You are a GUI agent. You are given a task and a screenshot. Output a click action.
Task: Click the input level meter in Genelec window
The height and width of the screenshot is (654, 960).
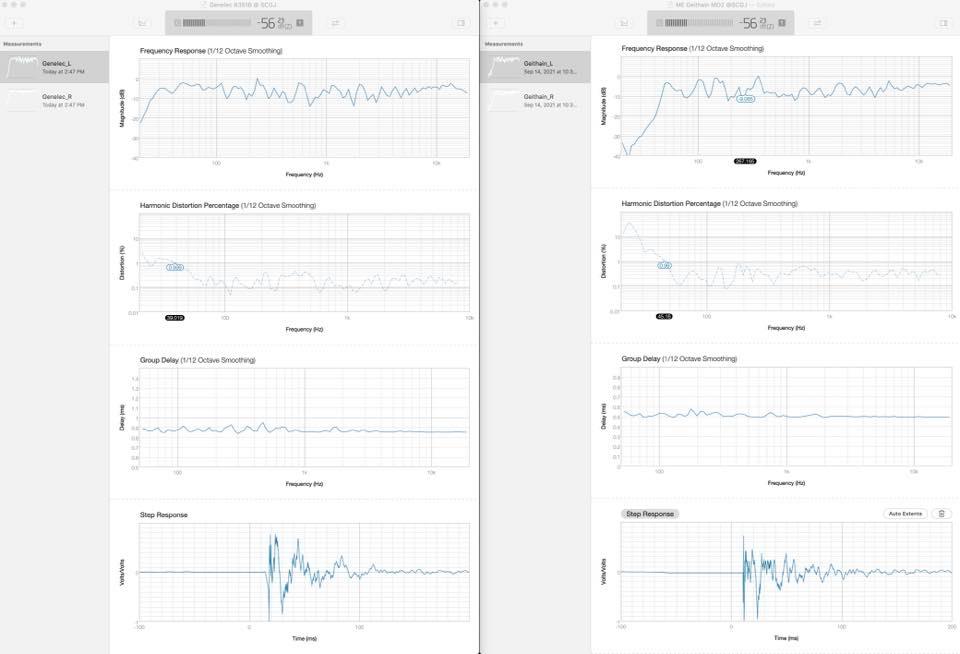(212, 23)
